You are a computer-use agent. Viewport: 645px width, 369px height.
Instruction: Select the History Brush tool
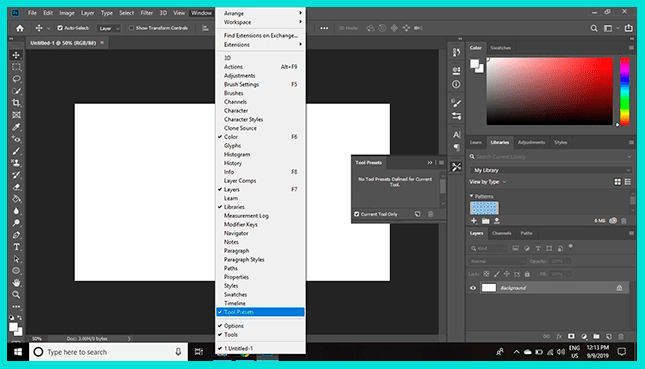[x=16, y=175]
